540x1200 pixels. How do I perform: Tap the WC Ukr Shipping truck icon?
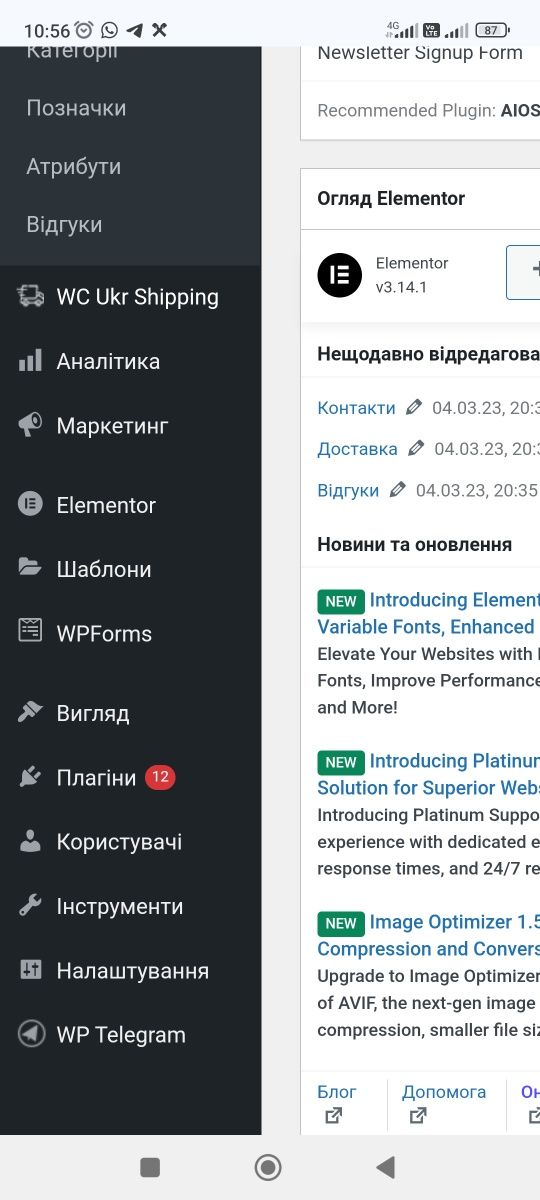click(31, 296)
